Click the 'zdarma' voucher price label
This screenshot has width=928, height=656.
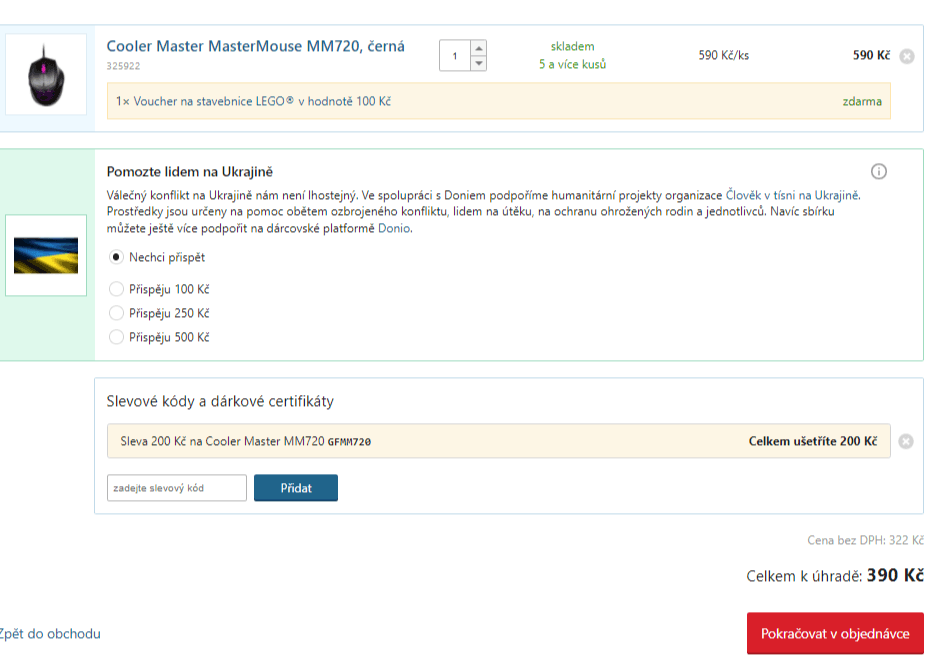[862, 101]
